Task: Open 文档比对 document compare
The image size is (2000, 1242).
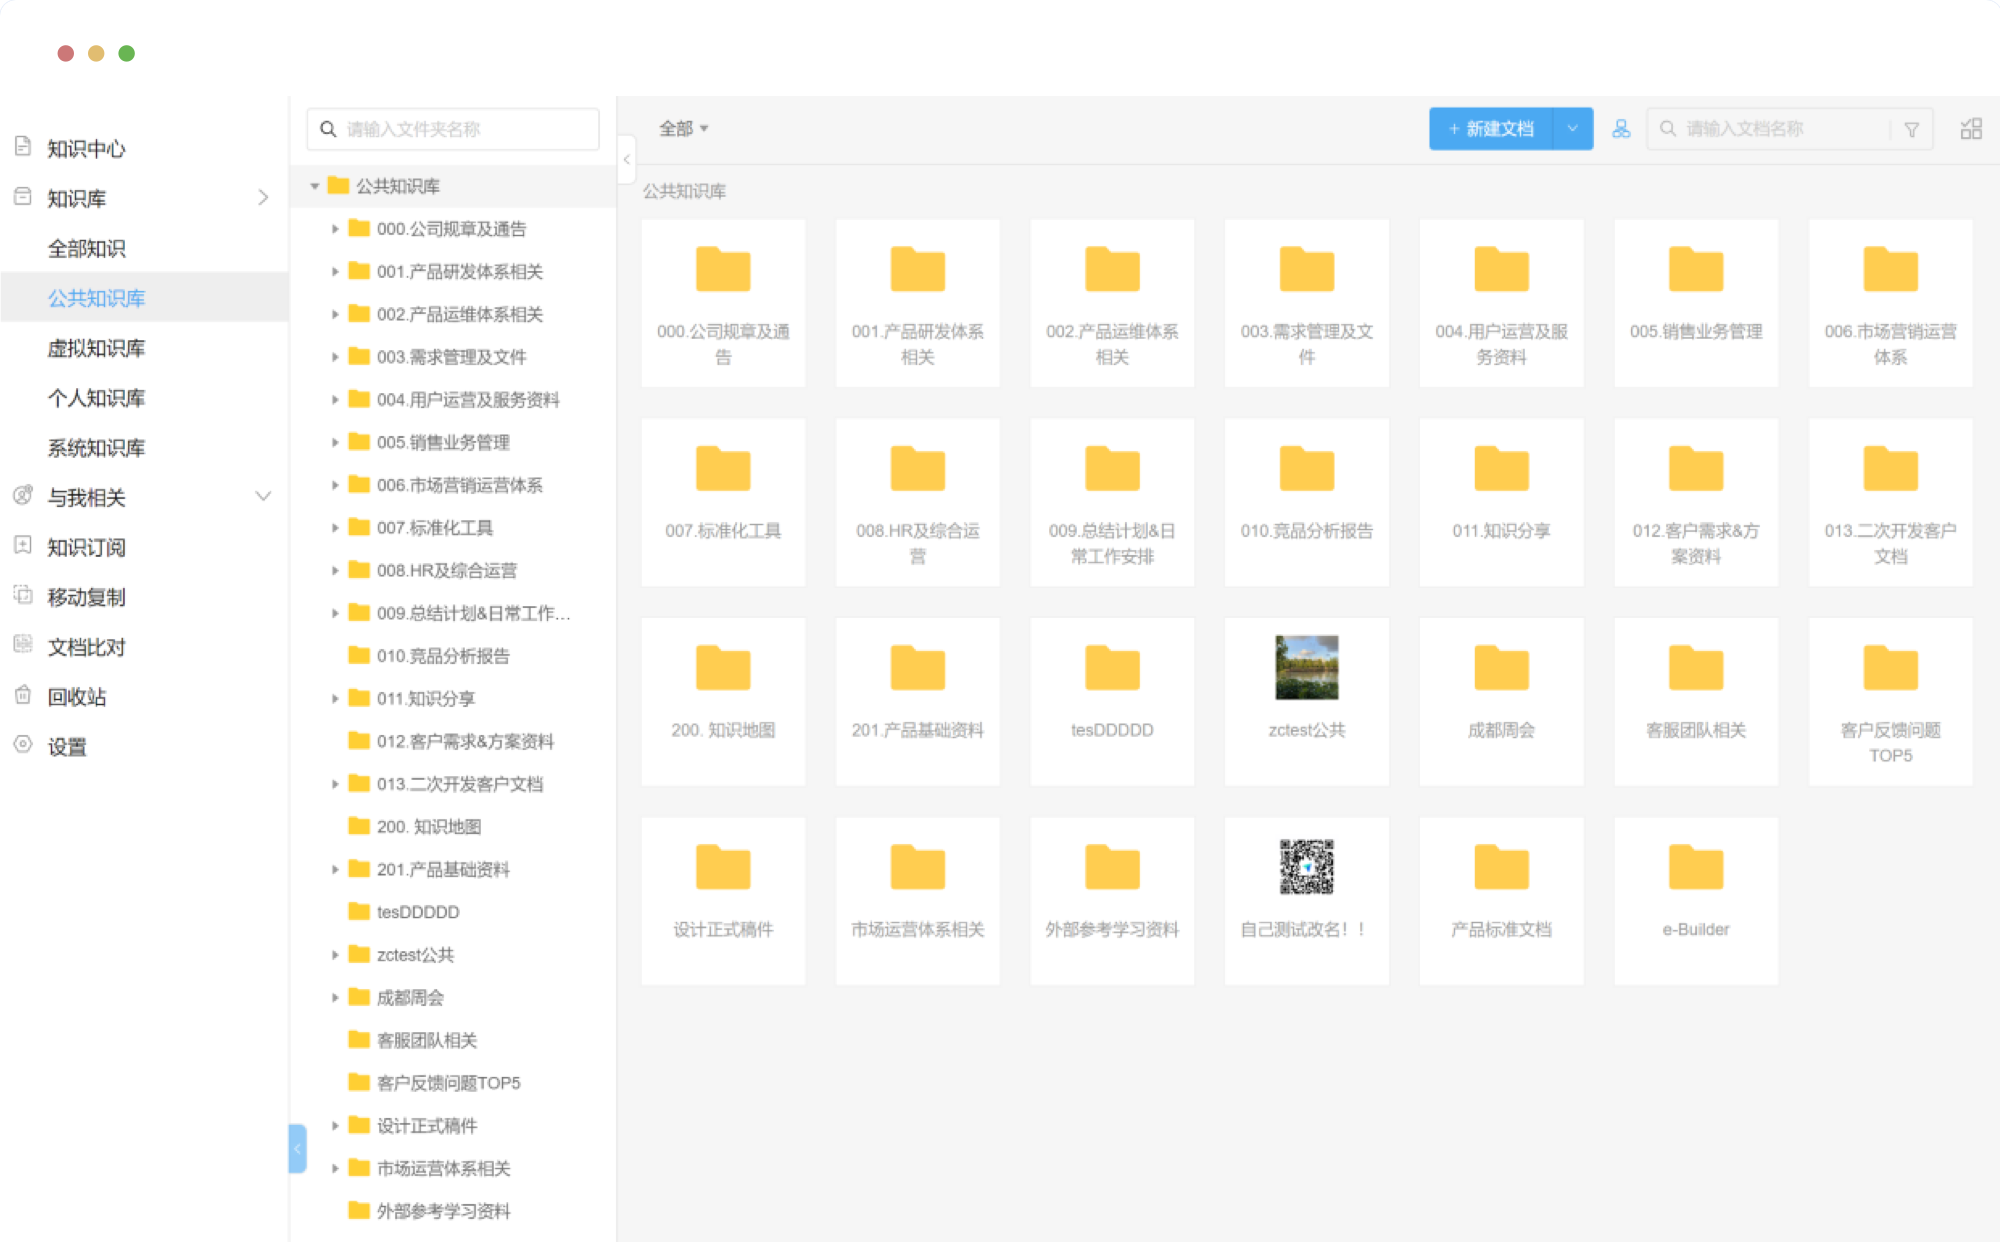Action: click(86, 647)
